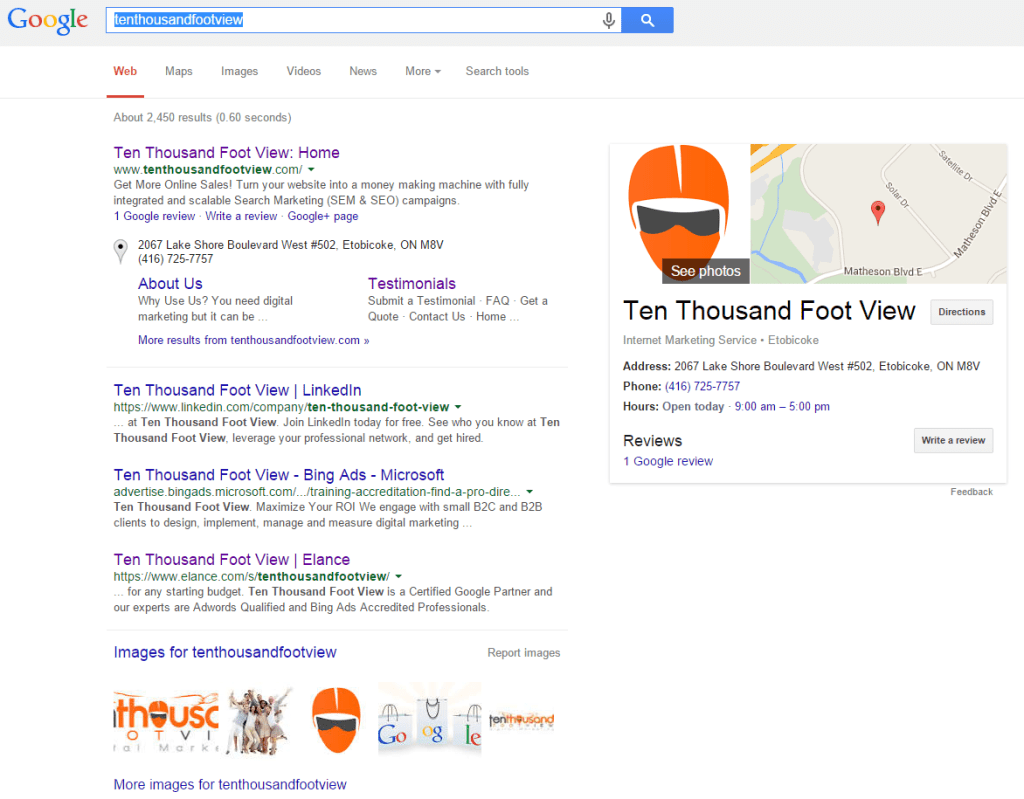
Task: Switch to the Maps tab
Action: [178, 71]
